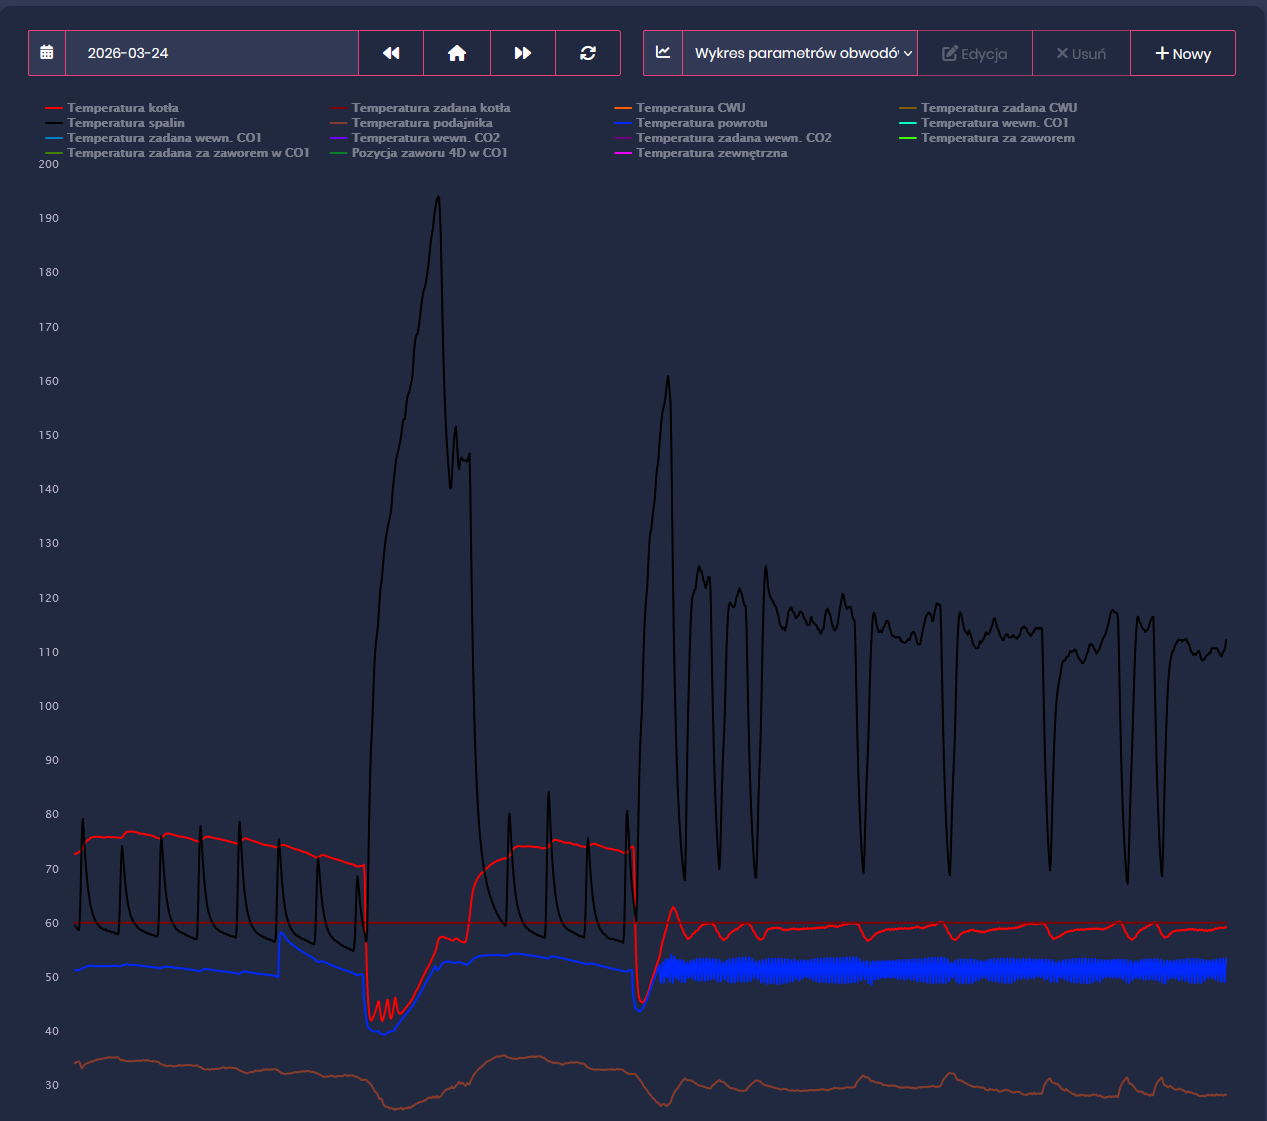
Task: Click the line chart icon beside dropdown
Action: pyautogui.click(x=663, y=53)
